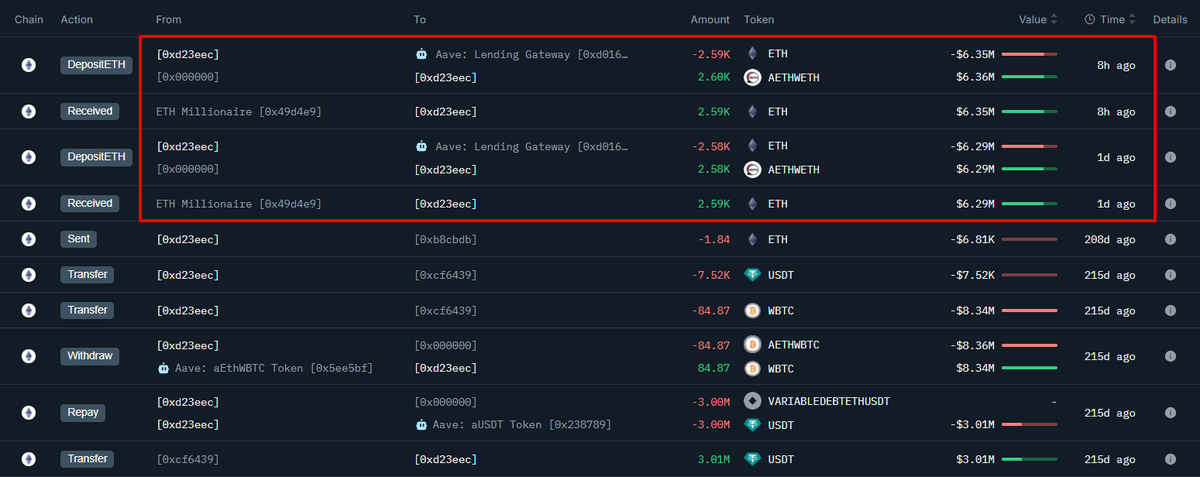The height and width of the screenshot is (477, 1200).
Task: Click the 3.01M USDT amount
Action: click(x=715, y=459)
